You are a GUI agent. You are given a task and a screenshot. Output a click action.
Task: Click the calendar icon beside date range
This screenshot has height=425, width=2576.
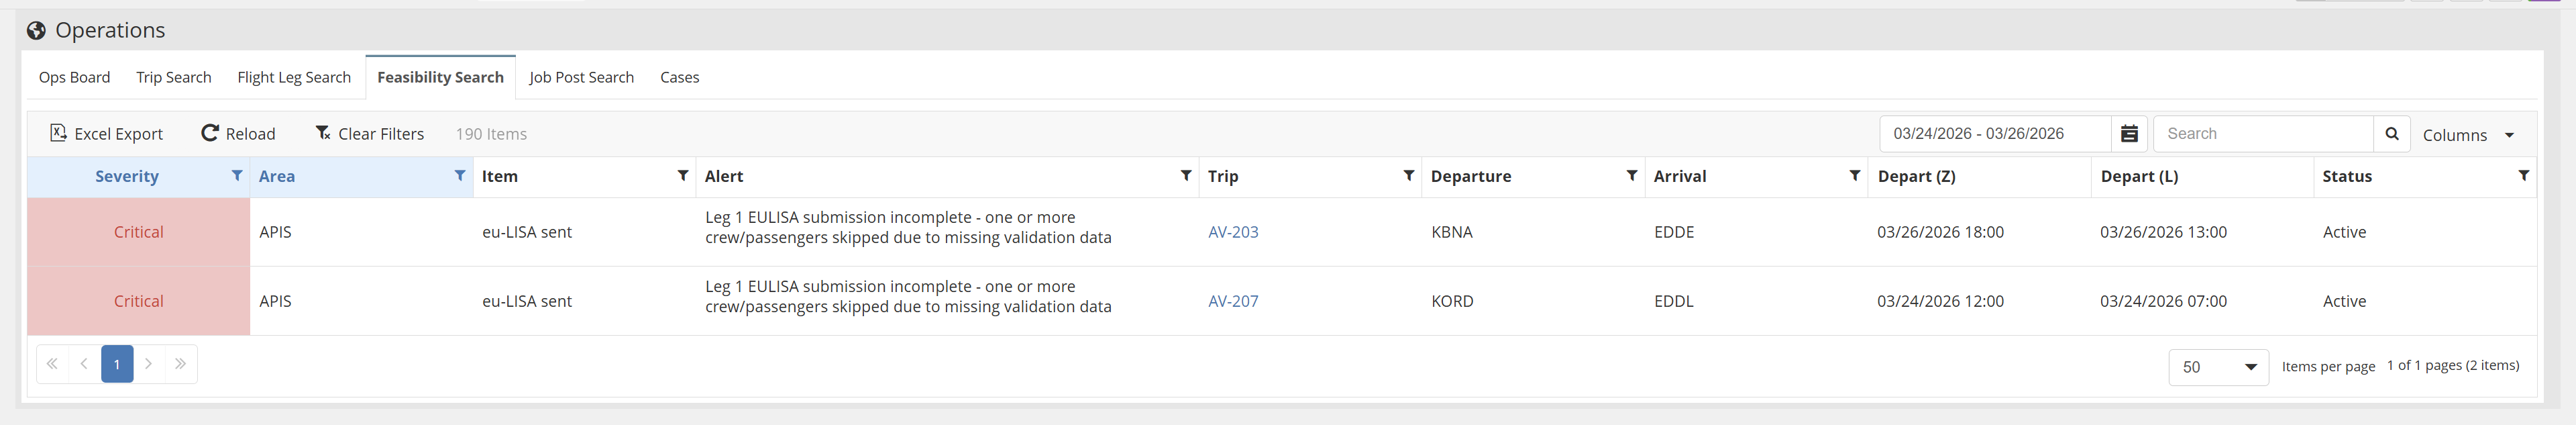tap(2129, 134)
